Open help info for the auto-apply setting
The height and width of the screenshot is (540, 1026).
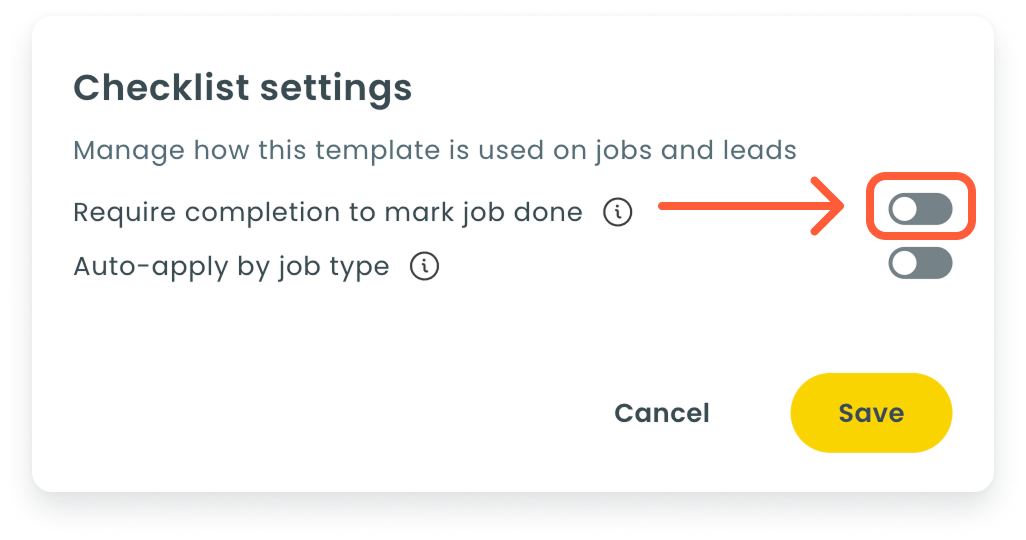point(425,267)
